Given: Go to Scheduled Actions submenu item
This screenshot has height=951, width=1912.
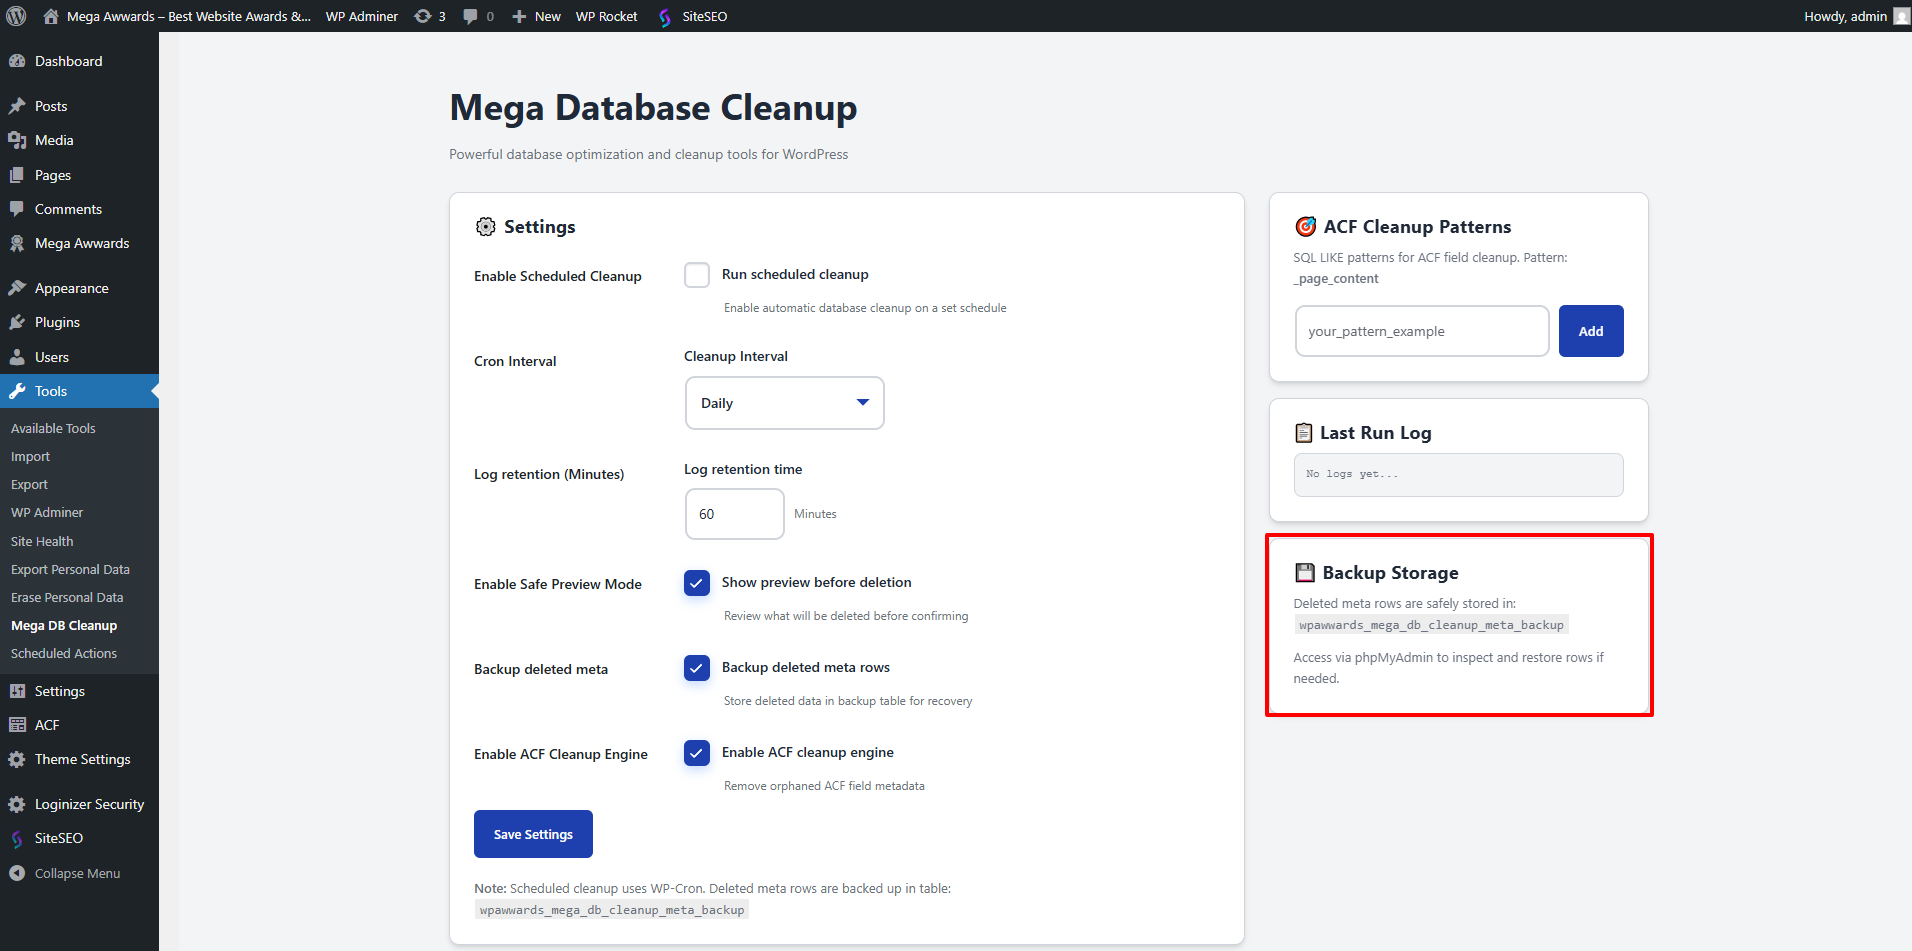Looking at the screenshot, I should [64, 653].
